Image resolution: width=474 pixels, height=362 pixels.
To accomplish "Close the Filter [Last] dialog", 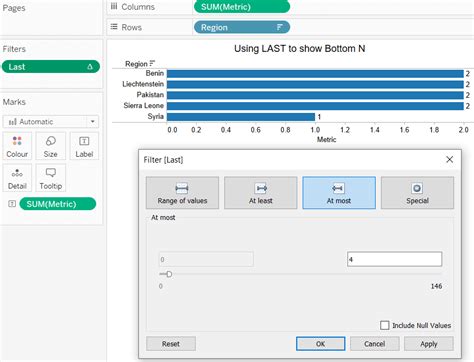I will (449, 160).
